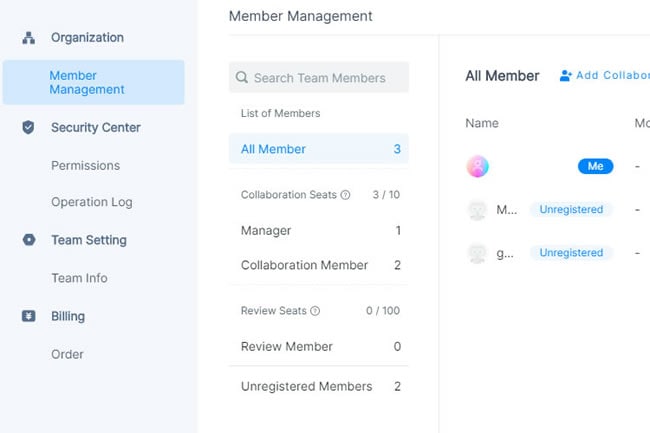The height and width of the screenshot is (433, 650).
Task: Click the Review Seats help icon
Action: coord(315,311)
